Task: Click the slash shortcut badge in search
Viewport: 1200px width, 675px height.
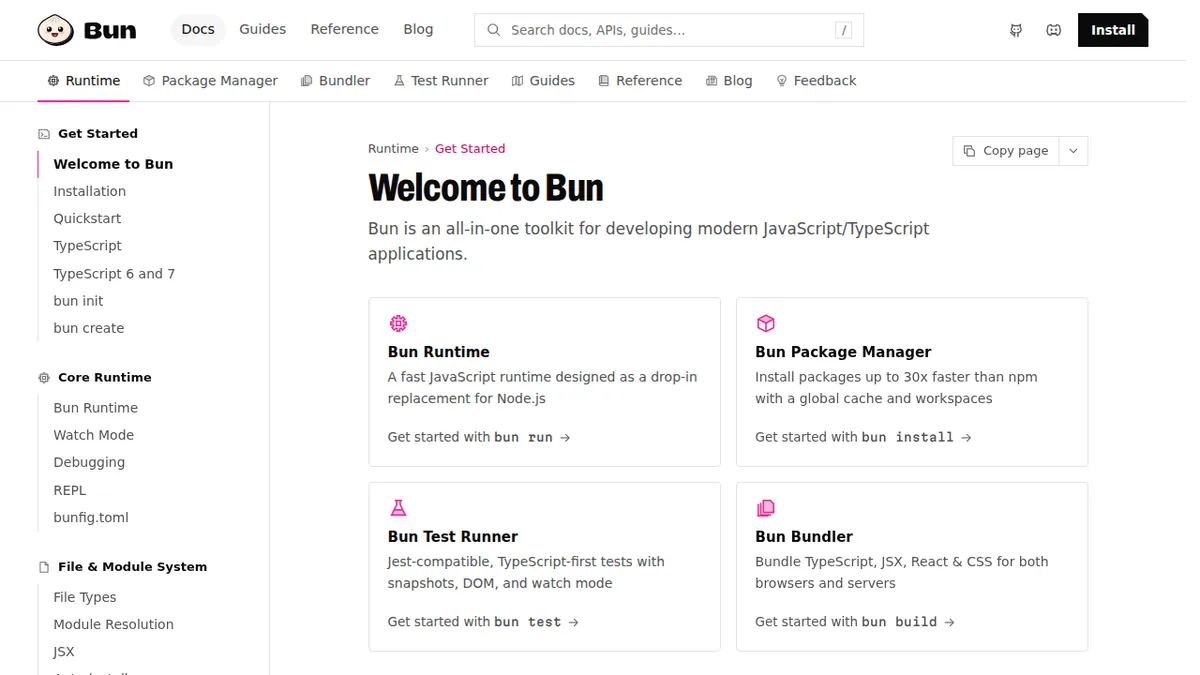Action: coord(844,30)
